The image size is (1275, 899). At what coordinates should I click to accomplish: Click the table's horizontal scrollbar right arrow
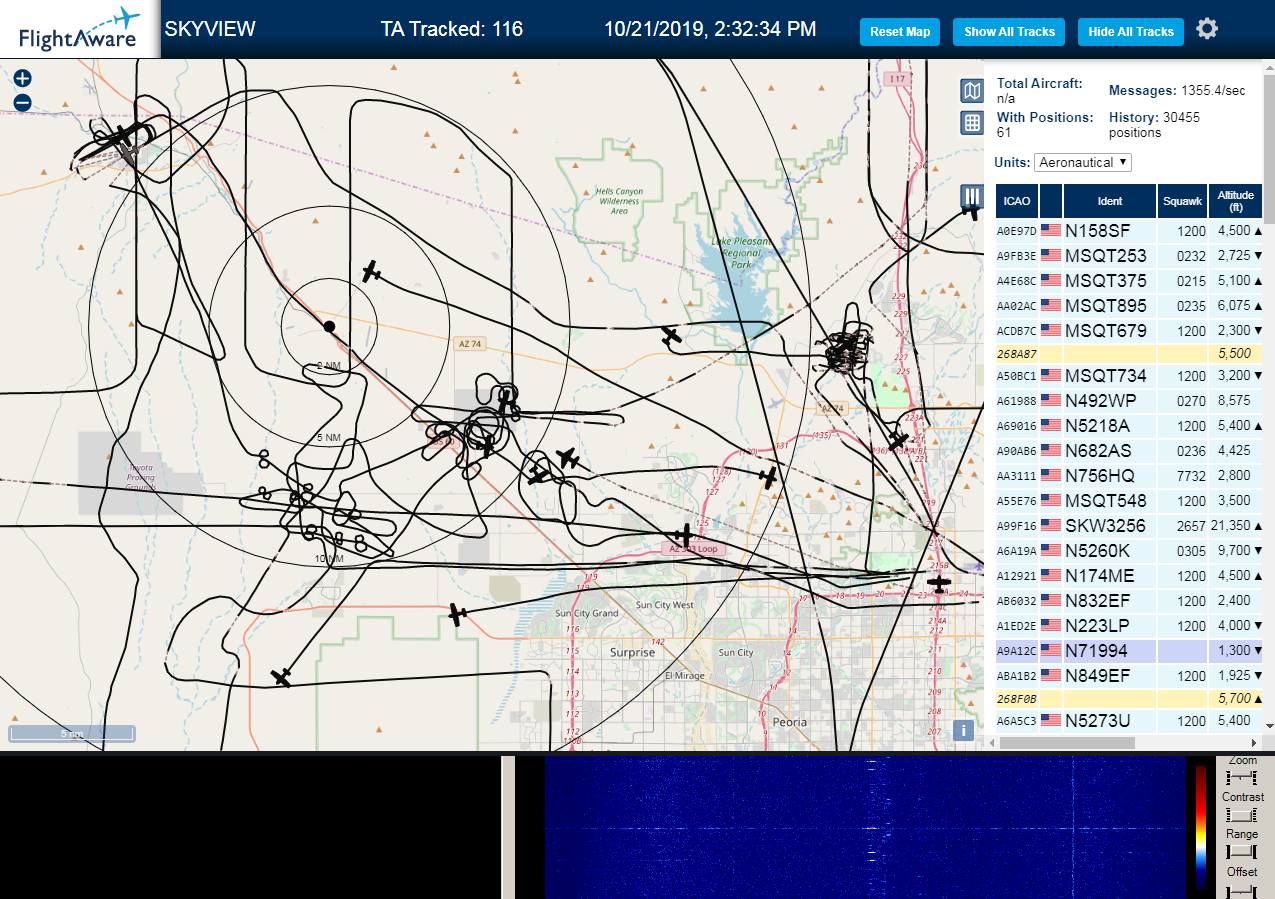coord(1256,743)
